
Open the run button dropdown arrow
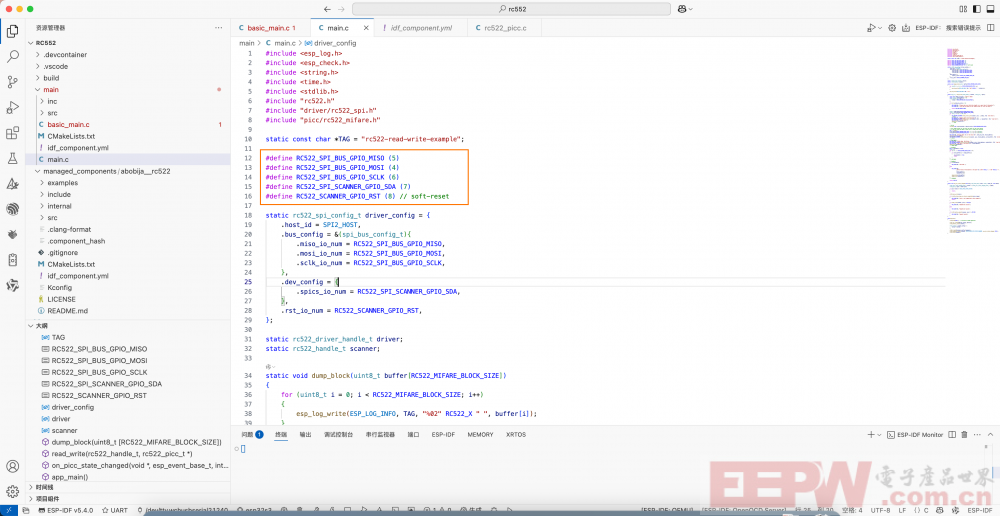(x=880, y=28)
